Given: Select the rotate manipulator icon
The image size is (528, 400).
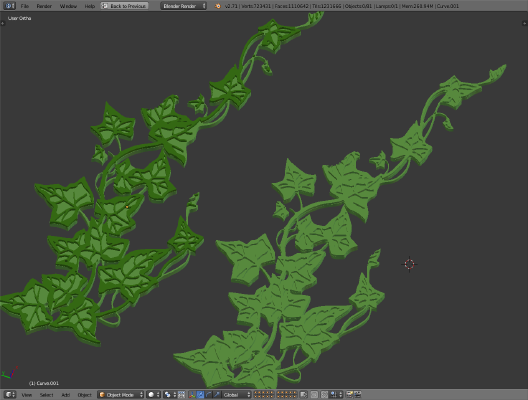Looking at the screenshot, I should click(208, 395).
